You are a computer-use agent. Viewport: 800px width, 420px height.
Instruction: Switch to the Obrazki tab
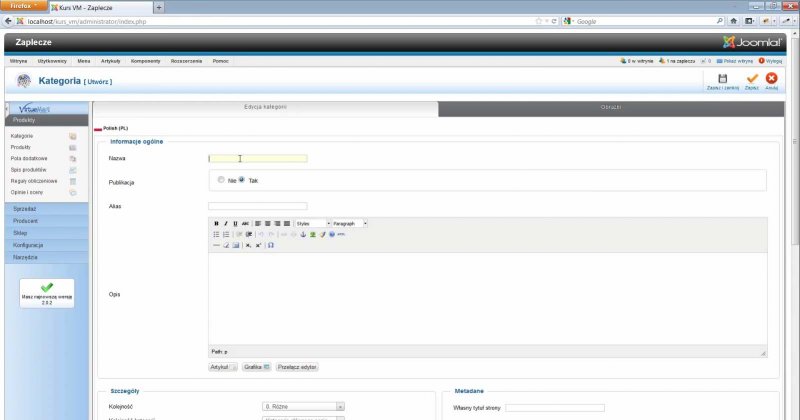610,107
